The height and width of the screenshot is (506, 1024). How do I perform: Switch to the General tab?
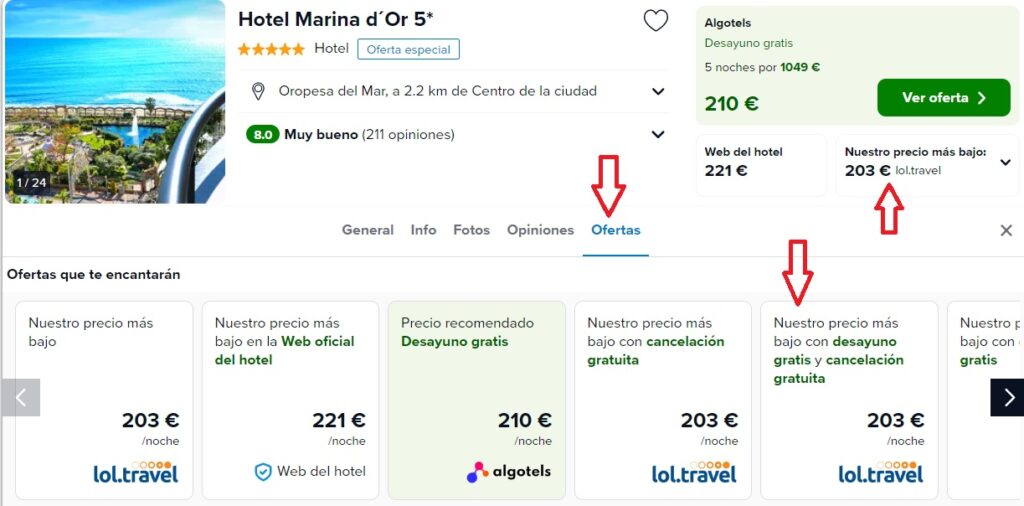point(368,230)
